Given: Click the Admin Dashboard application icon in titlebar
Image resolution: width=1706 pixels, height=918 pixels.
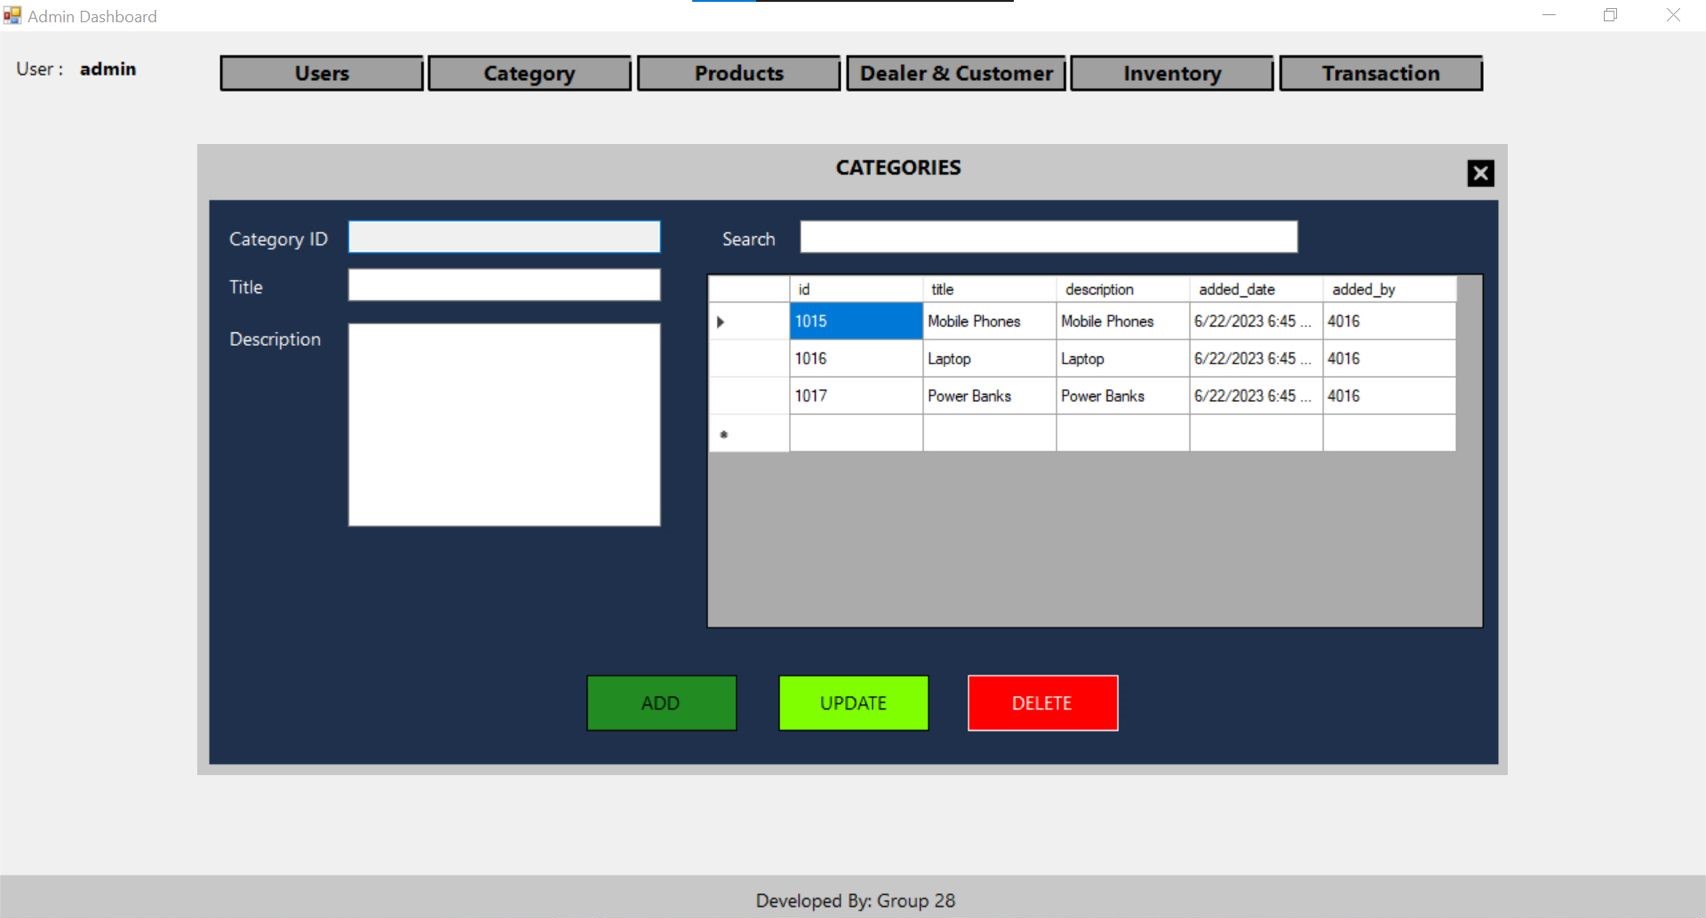Looking at the screenshot, I should (x=10, y=15).
